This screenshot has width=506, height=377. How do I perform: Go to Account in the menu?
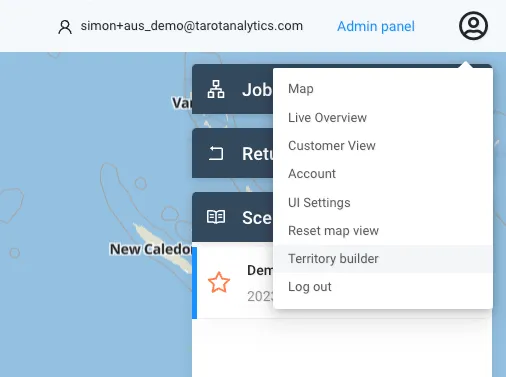(383, 174)
